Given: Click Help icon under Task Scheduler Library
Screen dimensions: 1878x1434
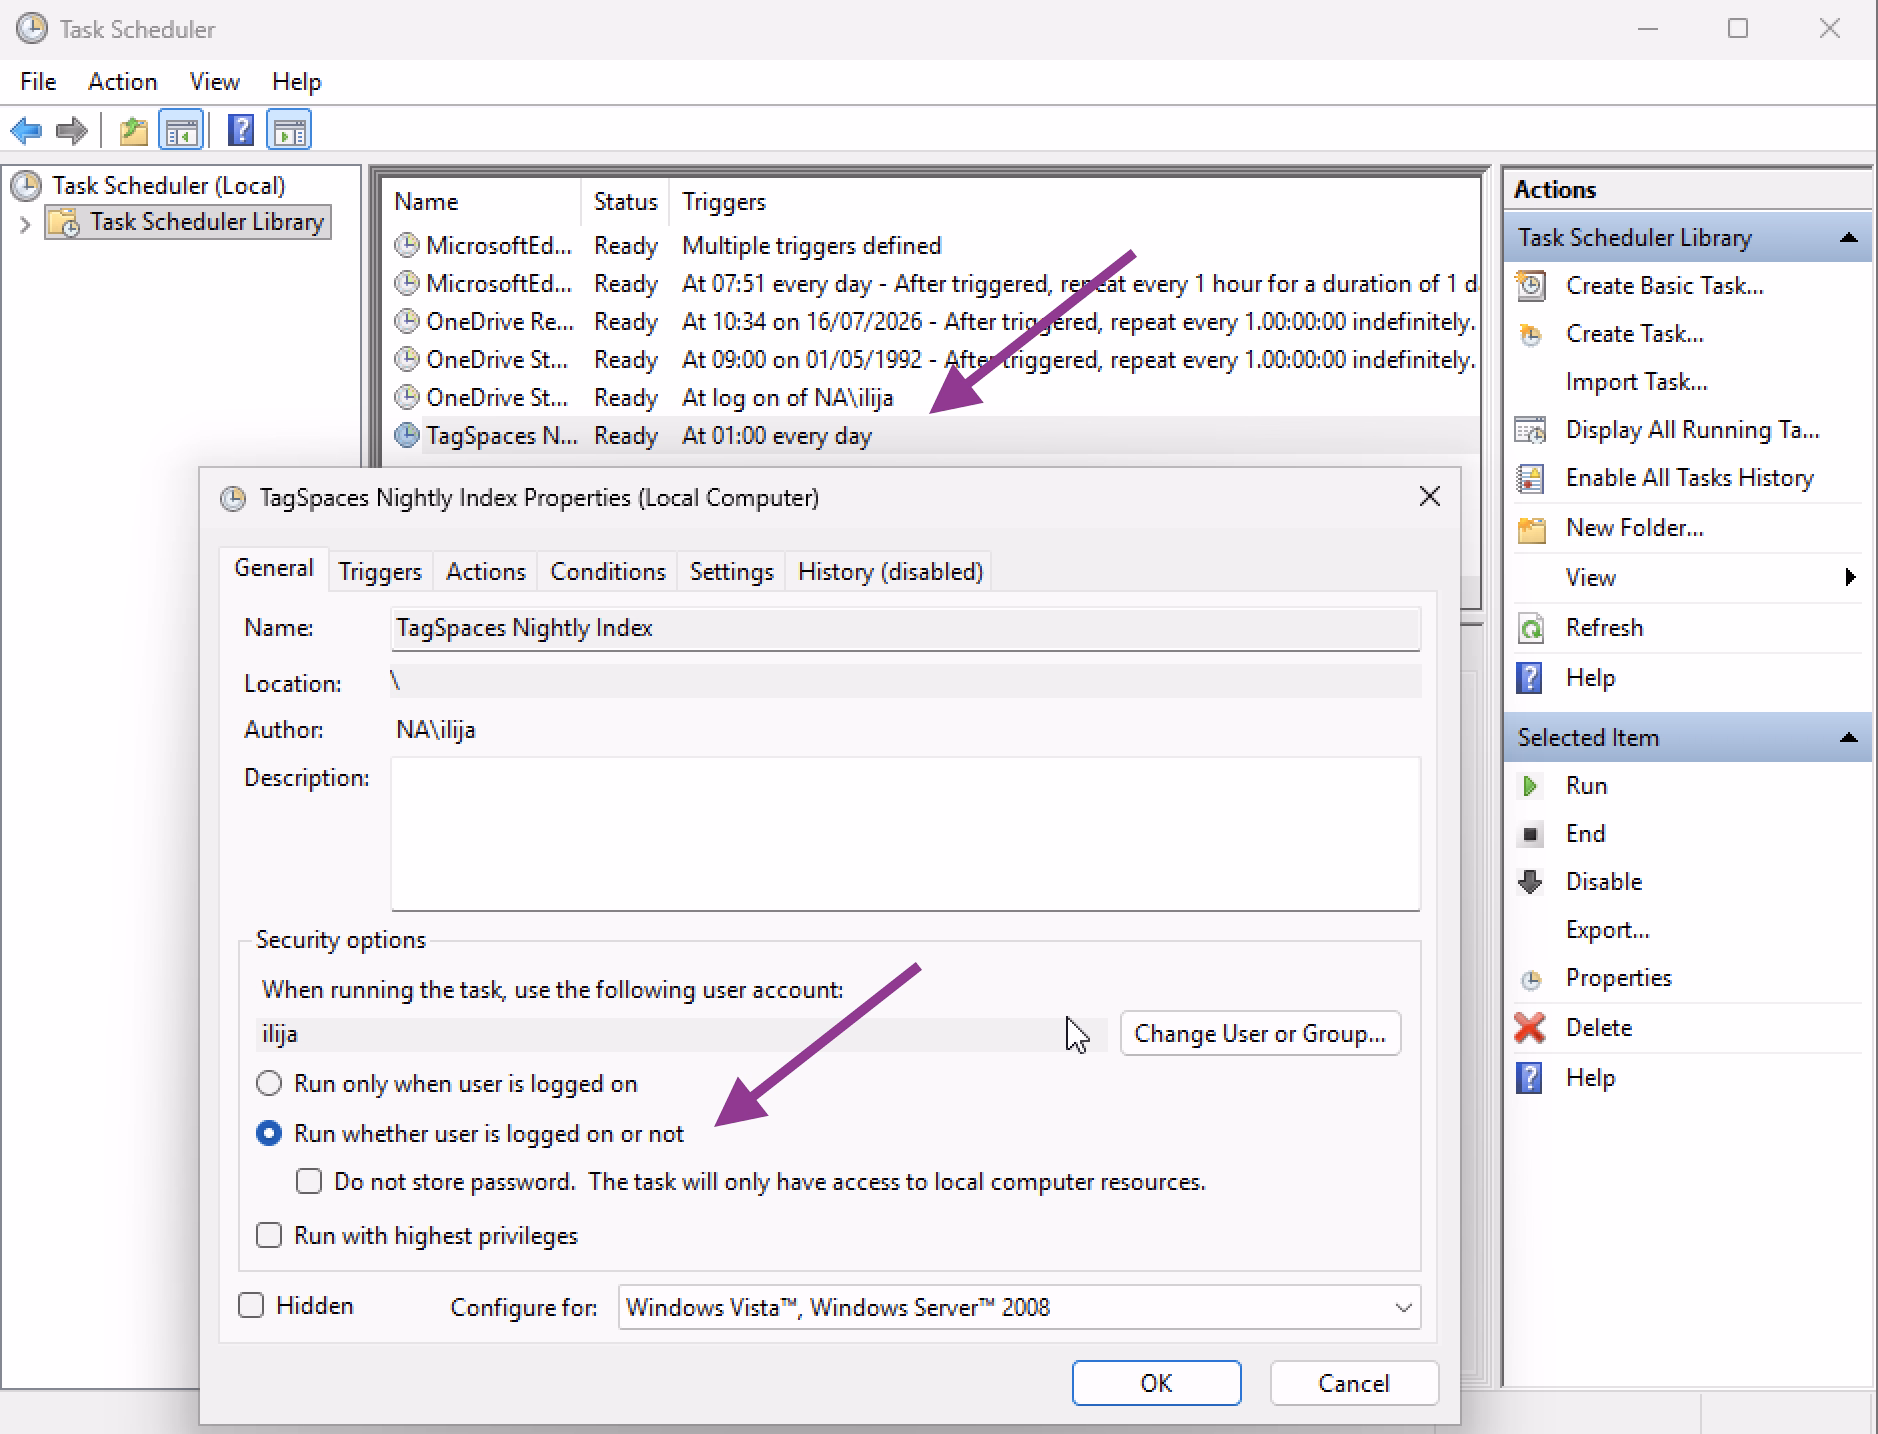Looking at the screenshot, I should coord(1530,678).
